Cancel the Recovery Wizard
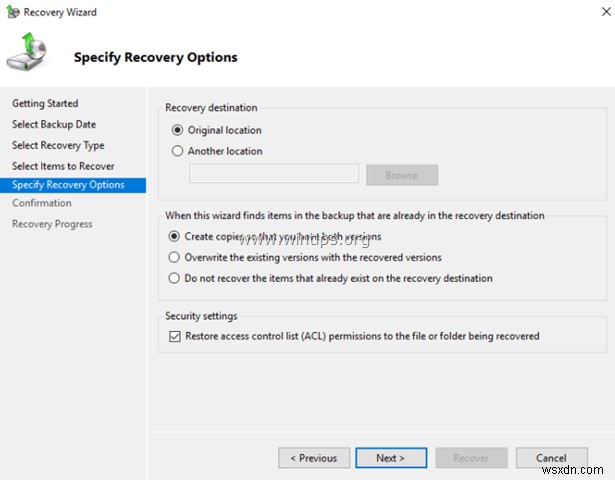The width and height of the screenshot is (615, 480). (551, 458)
